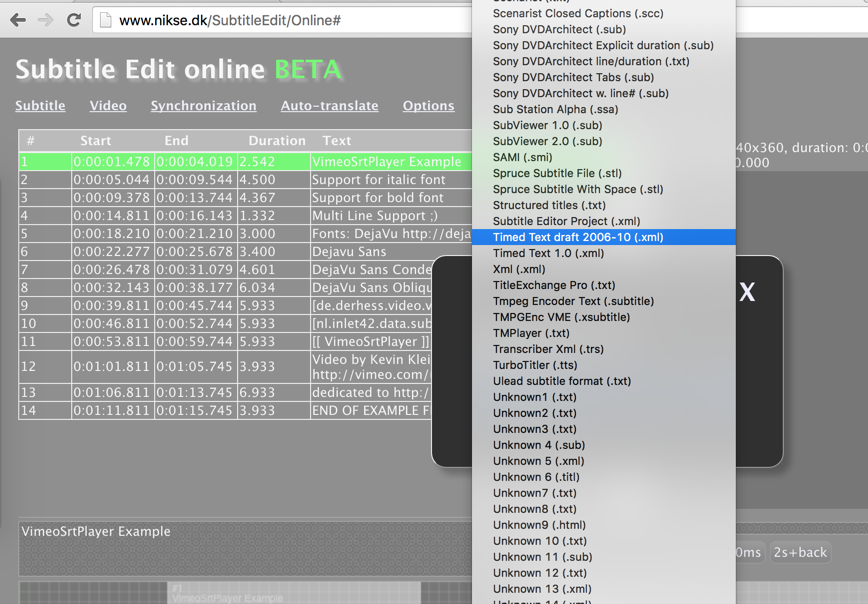The height and width of the screenshot is (604, 868).
Task: Pick Unknown2 (.txt) from list
Action: (604, 414)
